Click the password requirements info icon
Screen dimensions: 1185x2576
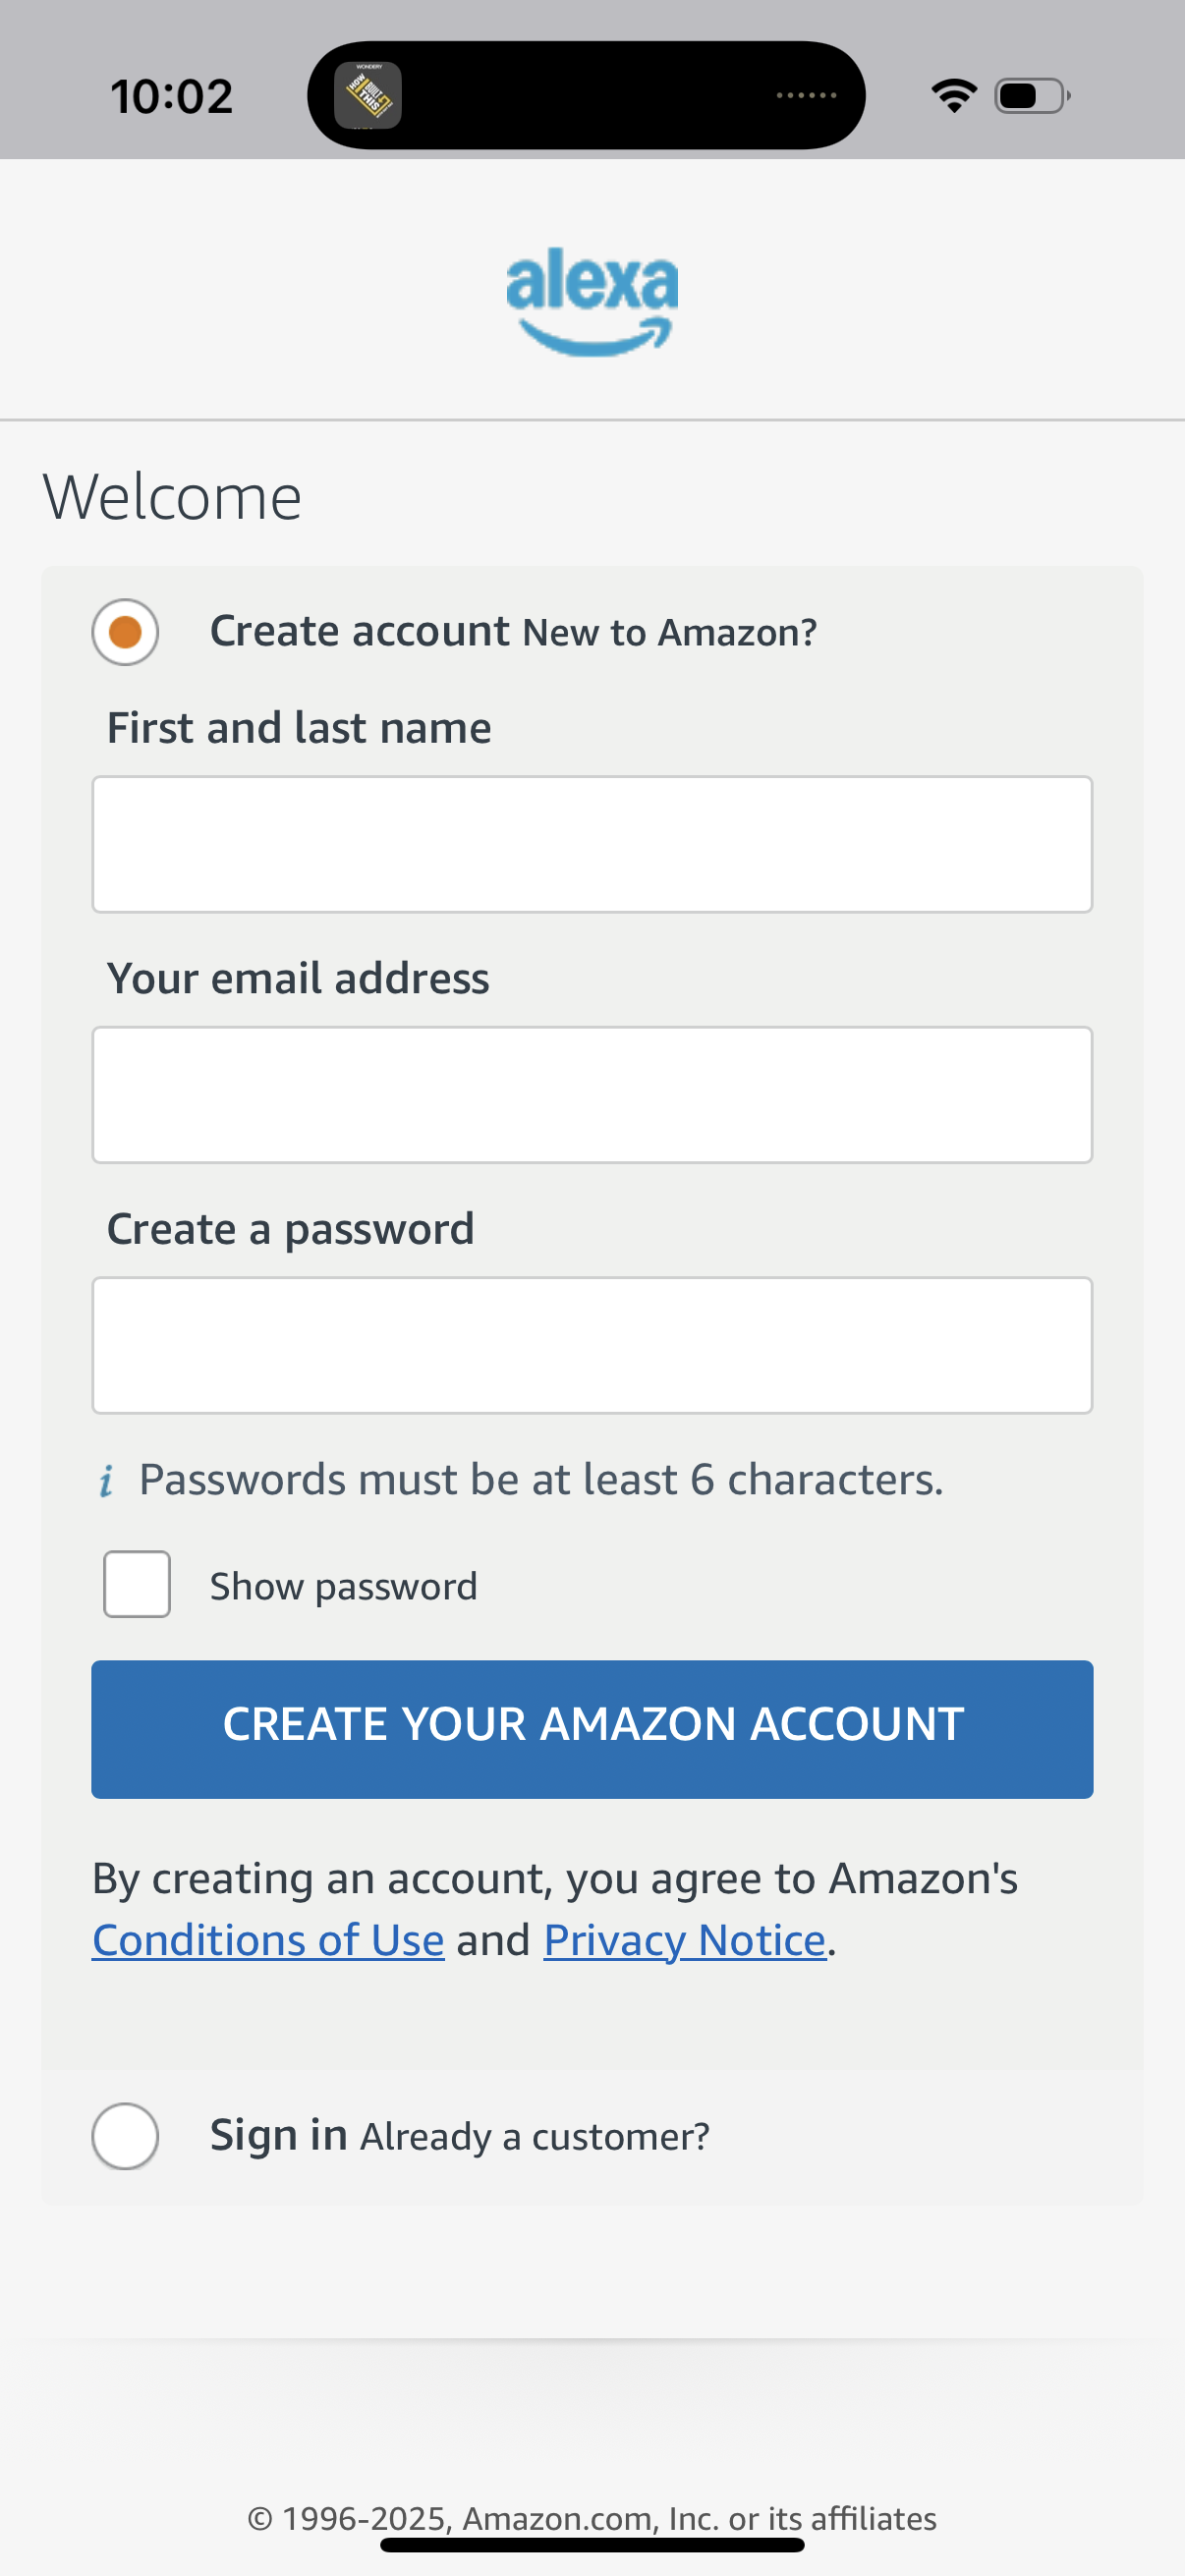point(107,1479)
